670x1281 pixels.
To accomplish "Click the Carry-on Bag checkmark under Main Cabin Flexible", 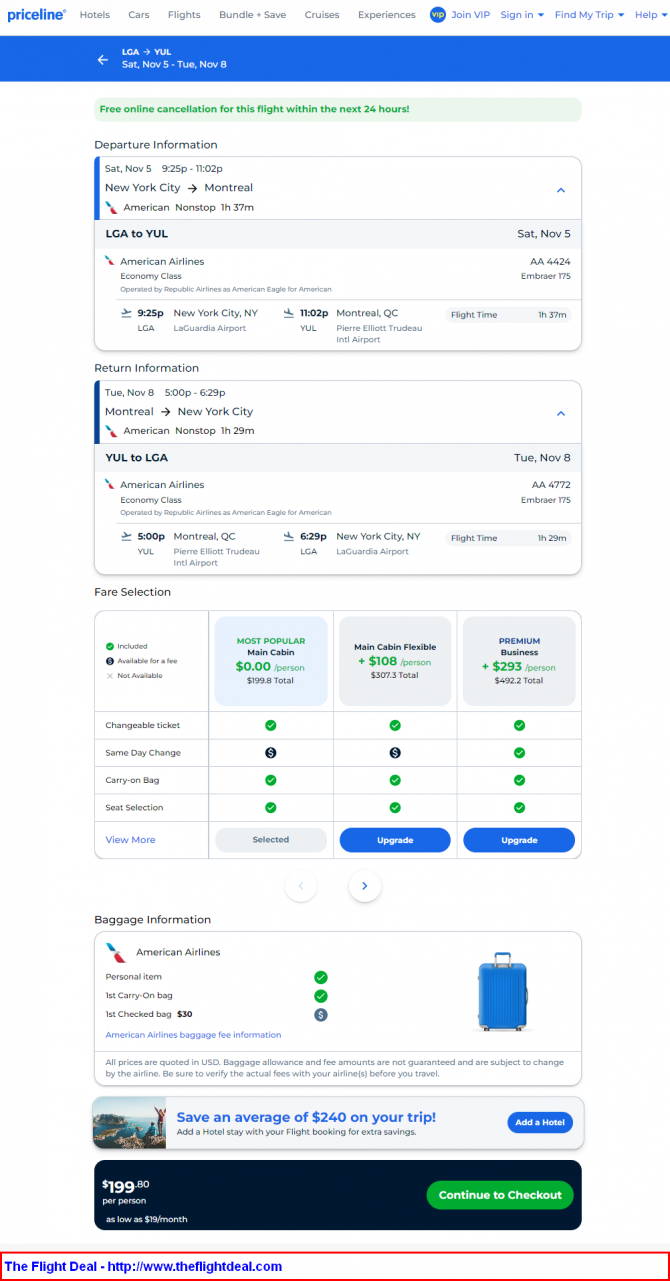I will tap(395, 780).
